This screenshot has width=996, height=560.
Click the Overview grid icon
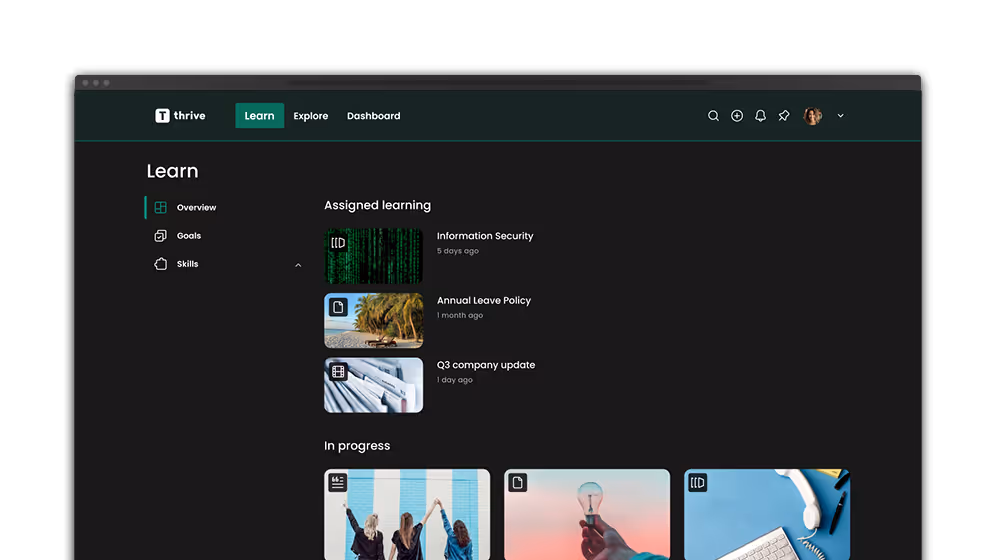coord(161,208)
